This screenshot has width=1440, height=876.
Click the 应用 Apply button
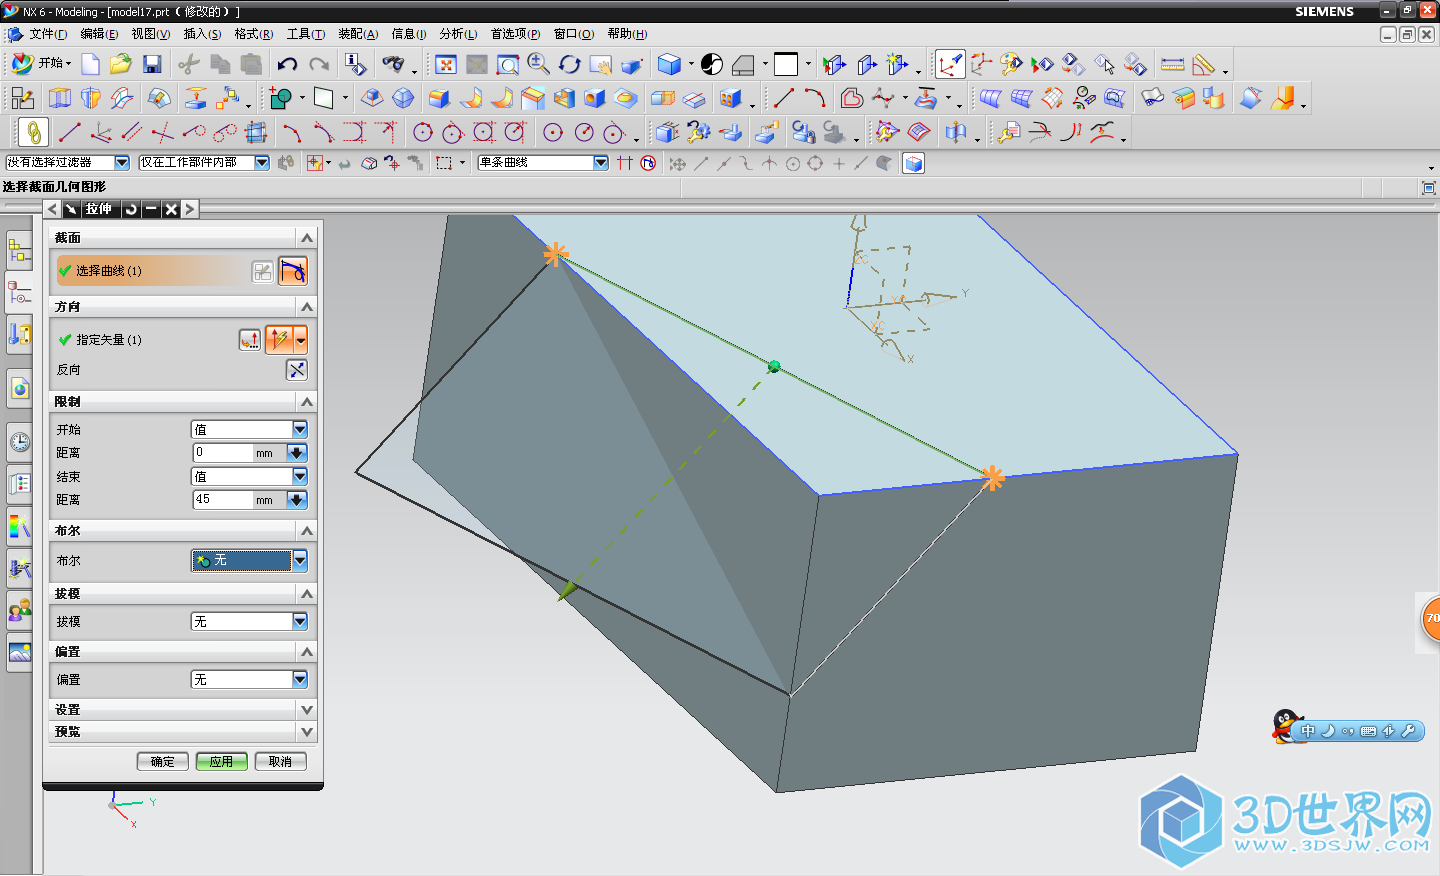222,762
